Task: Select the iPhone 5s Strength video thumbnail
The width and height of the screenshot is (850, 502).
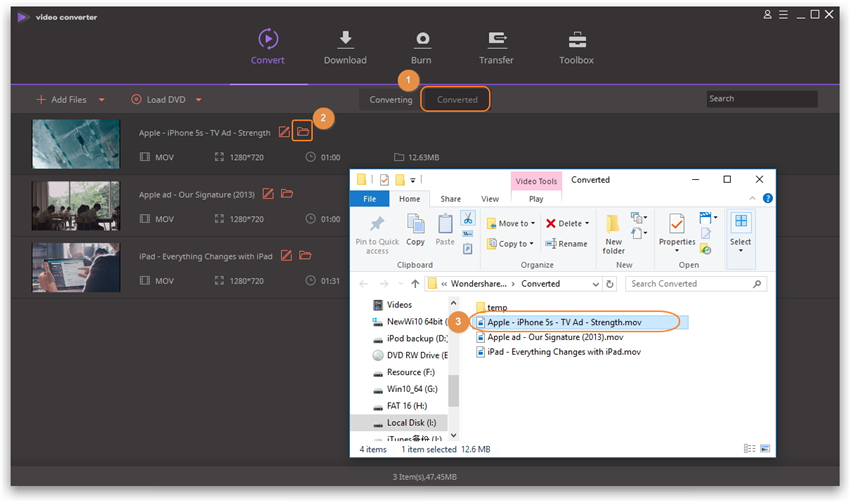Action: (76, 144)
